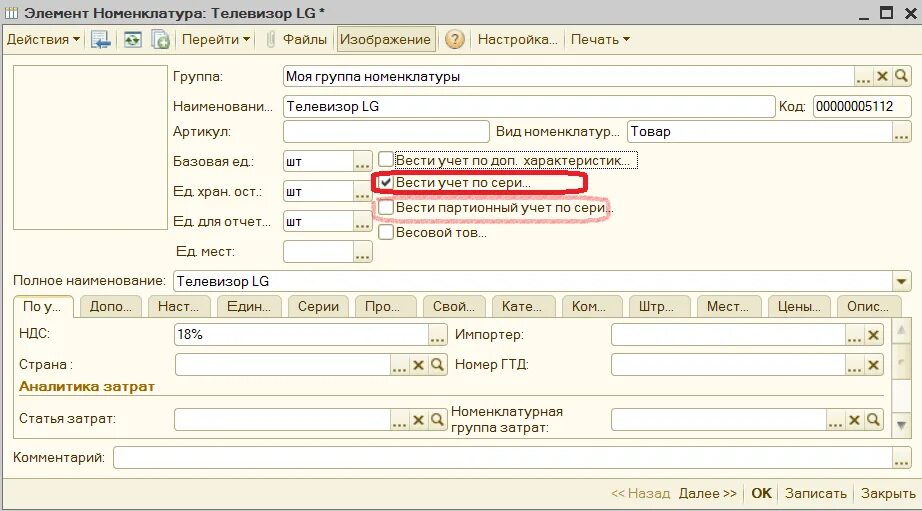Click into the Комментарий field
922x511 pixels.
(x=503, y=457)
